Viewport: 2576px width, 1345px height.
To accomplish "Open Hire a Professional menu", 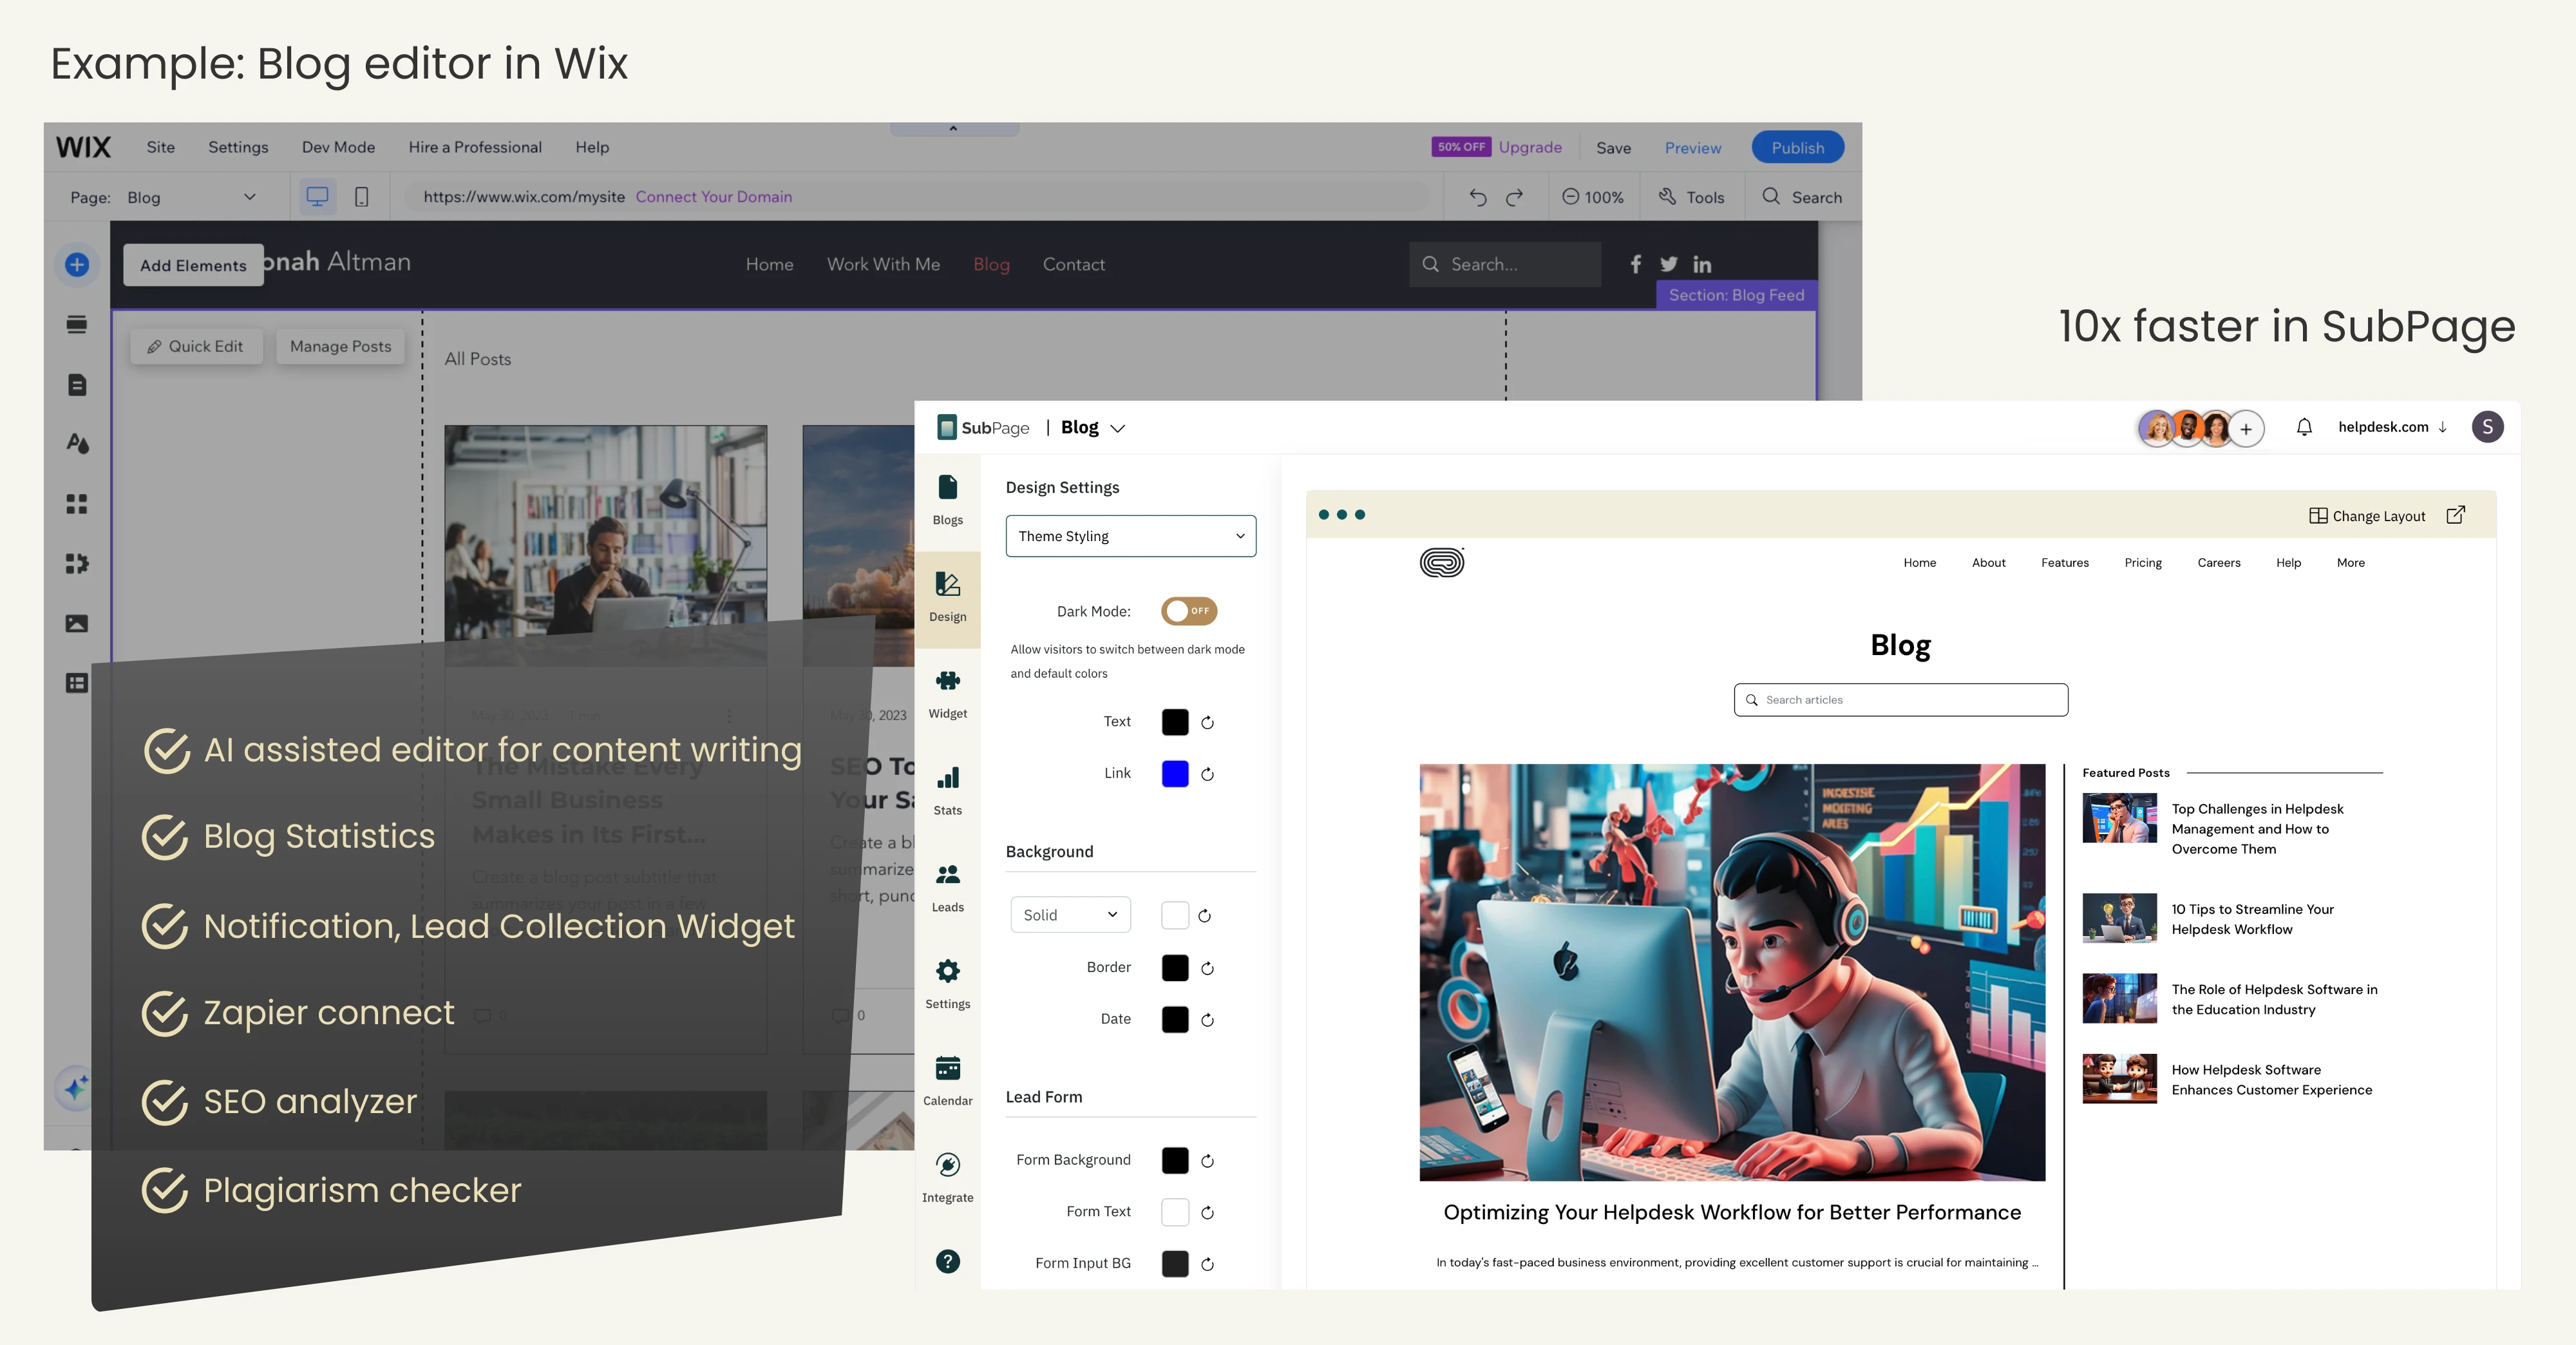I will (x=475, y=147).
